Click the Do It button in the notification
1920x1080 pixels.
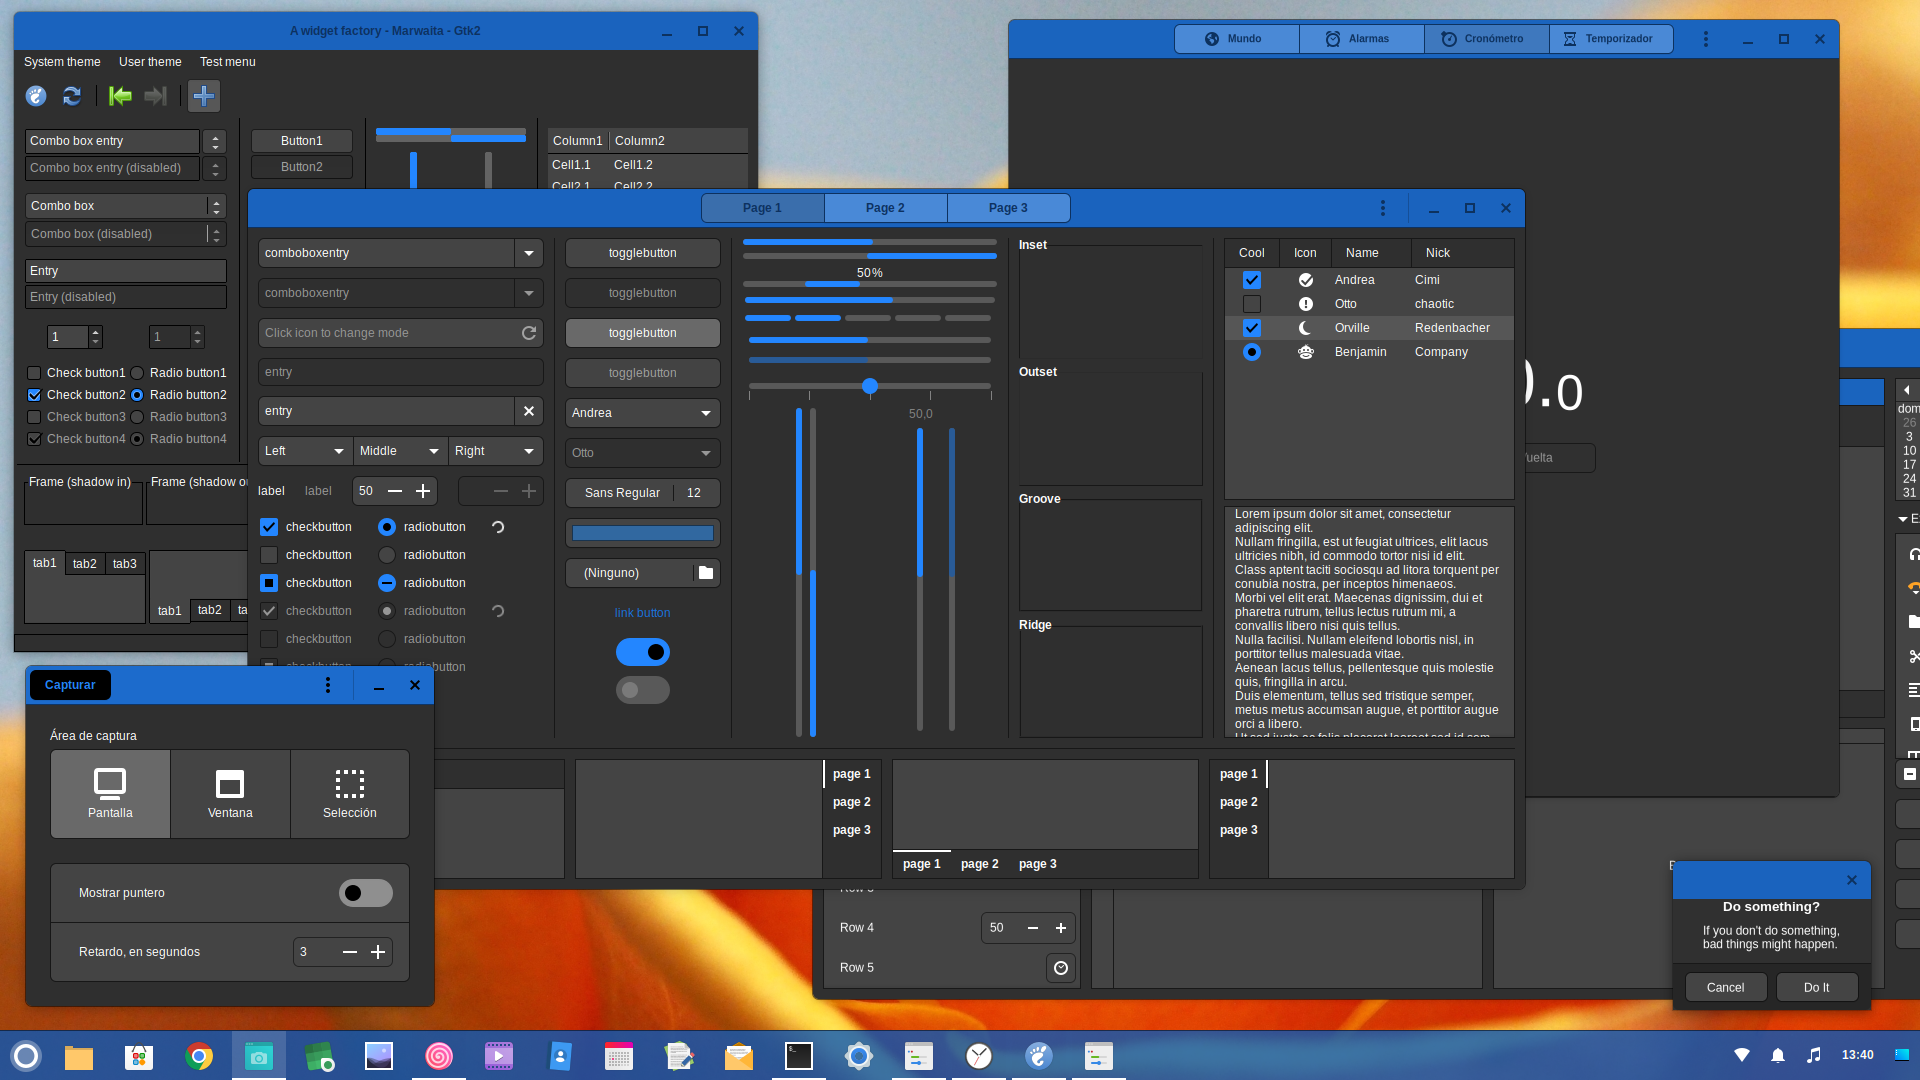[x=1816, y=987]
